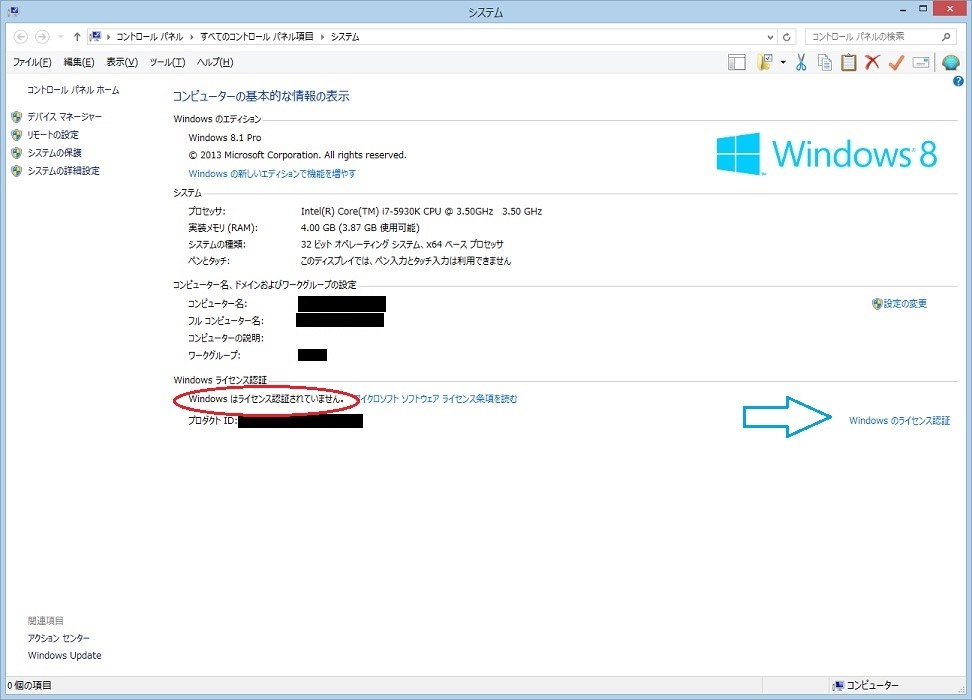Open ソフトウェア ライセンス条項を読む link

(x=439, y=399)
